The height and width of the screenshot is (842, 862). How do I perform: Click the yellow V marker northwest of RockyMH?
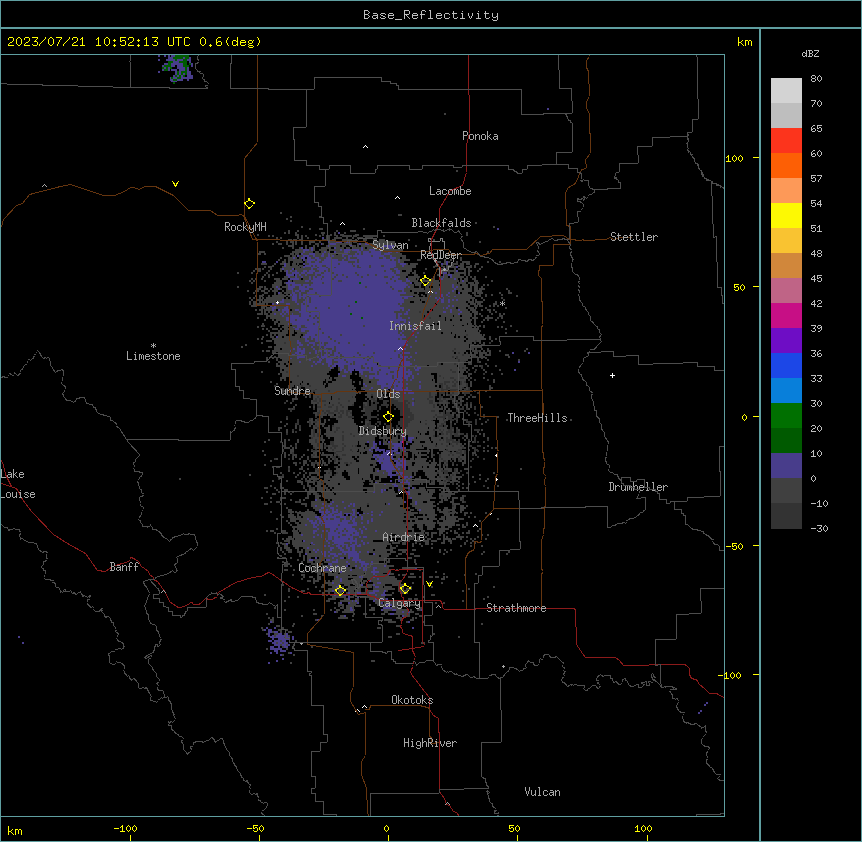click(x=175, y=184)
